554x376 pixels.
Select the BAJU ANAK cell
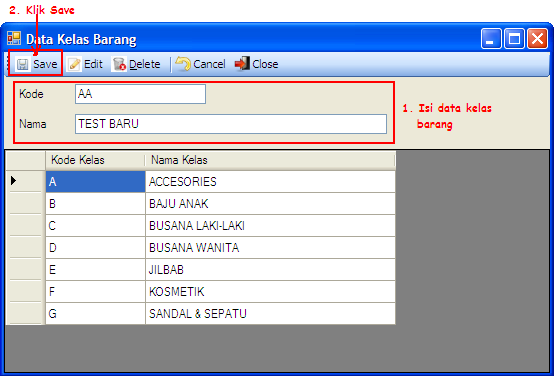point(270,204)
